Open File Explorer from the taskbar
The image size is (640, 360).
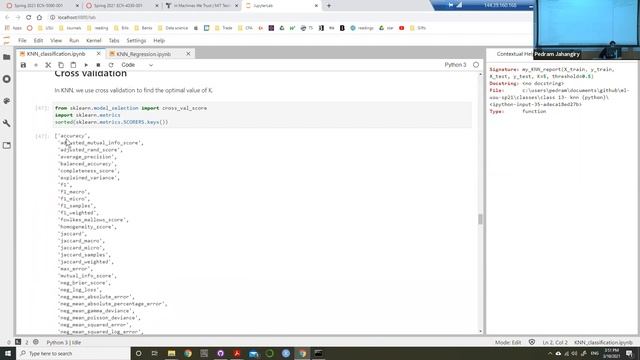tap(171, 353)
